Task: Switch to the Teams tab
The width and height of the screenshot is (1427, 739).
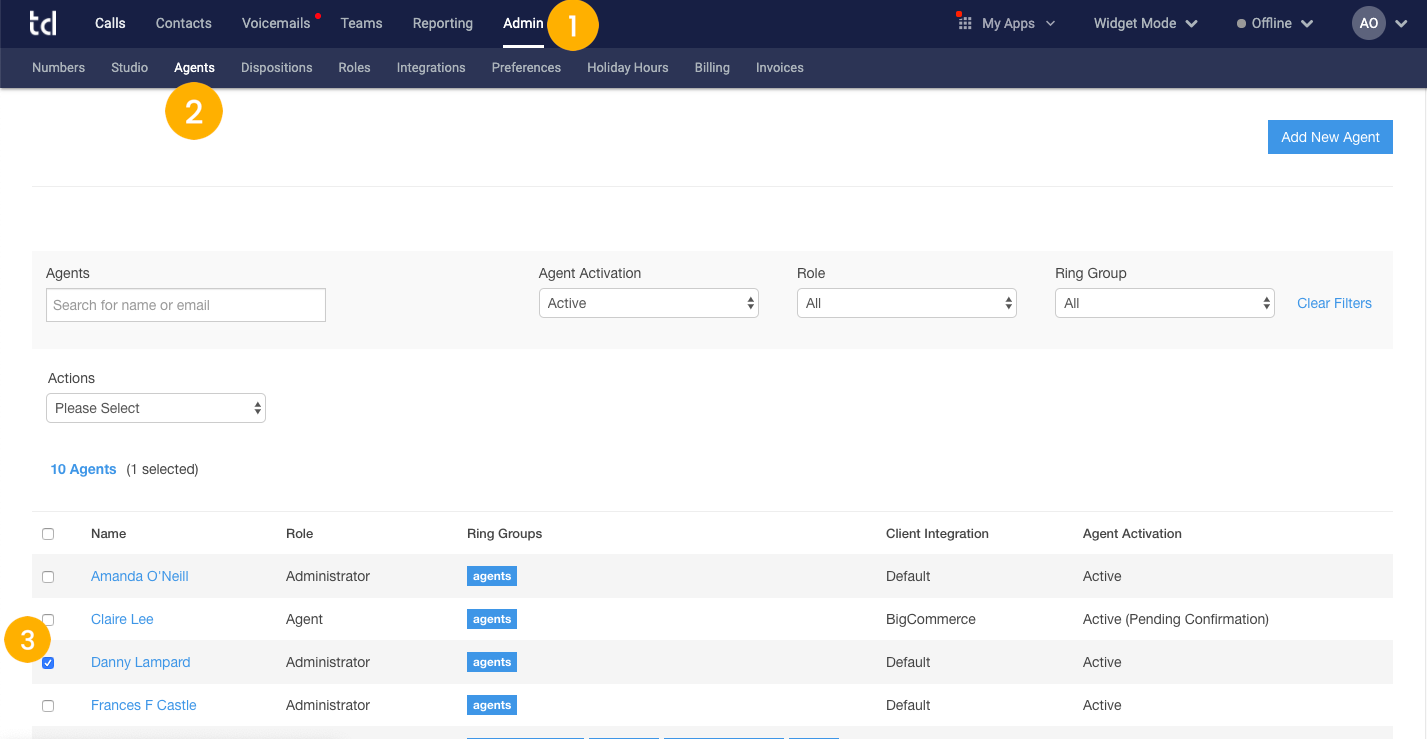Action: (x=361, y=23)
